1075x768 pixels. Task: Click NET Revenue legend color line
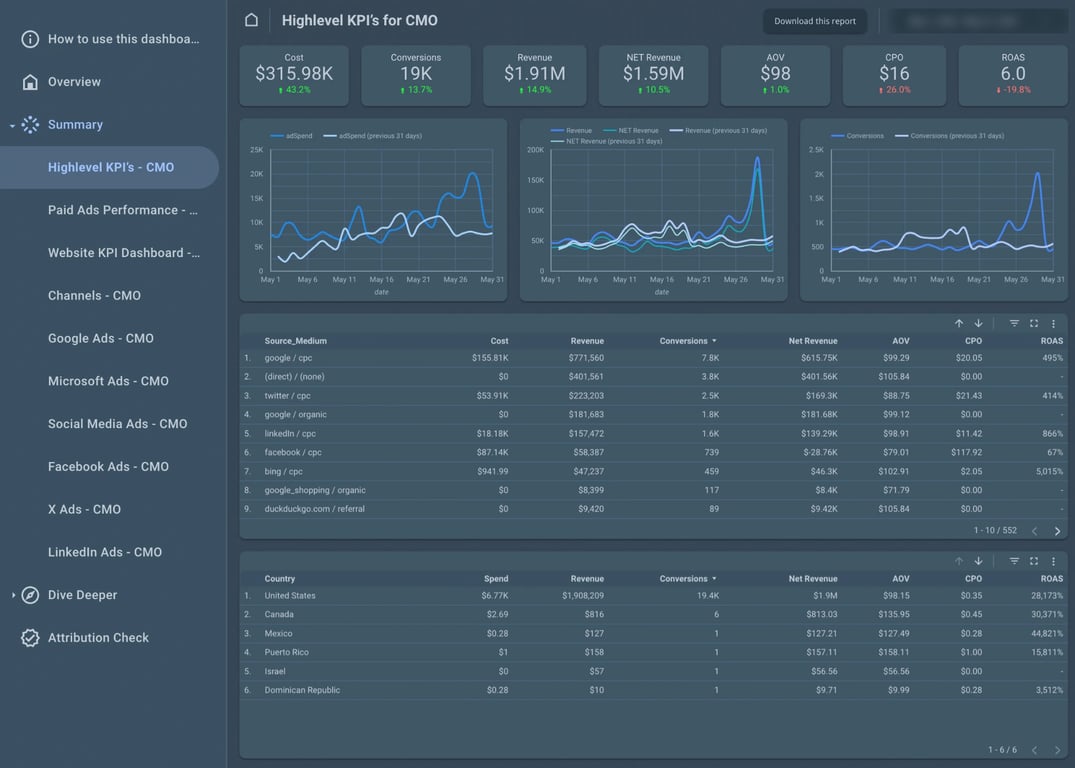coord(609,130)
